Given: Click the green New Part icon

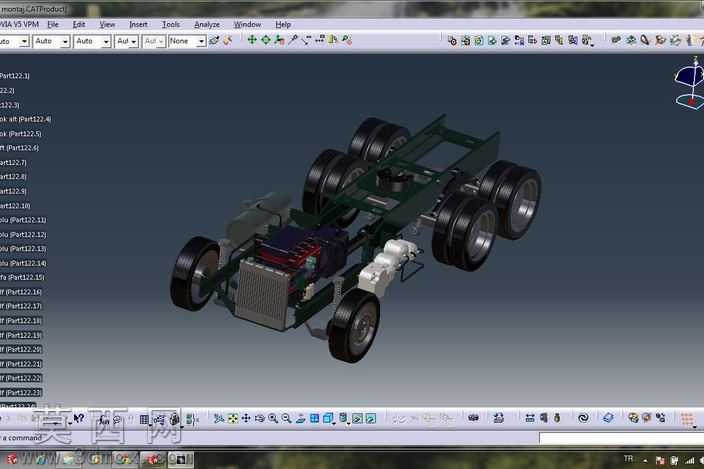Looking at the screenshot, I should tap(479, 40).
